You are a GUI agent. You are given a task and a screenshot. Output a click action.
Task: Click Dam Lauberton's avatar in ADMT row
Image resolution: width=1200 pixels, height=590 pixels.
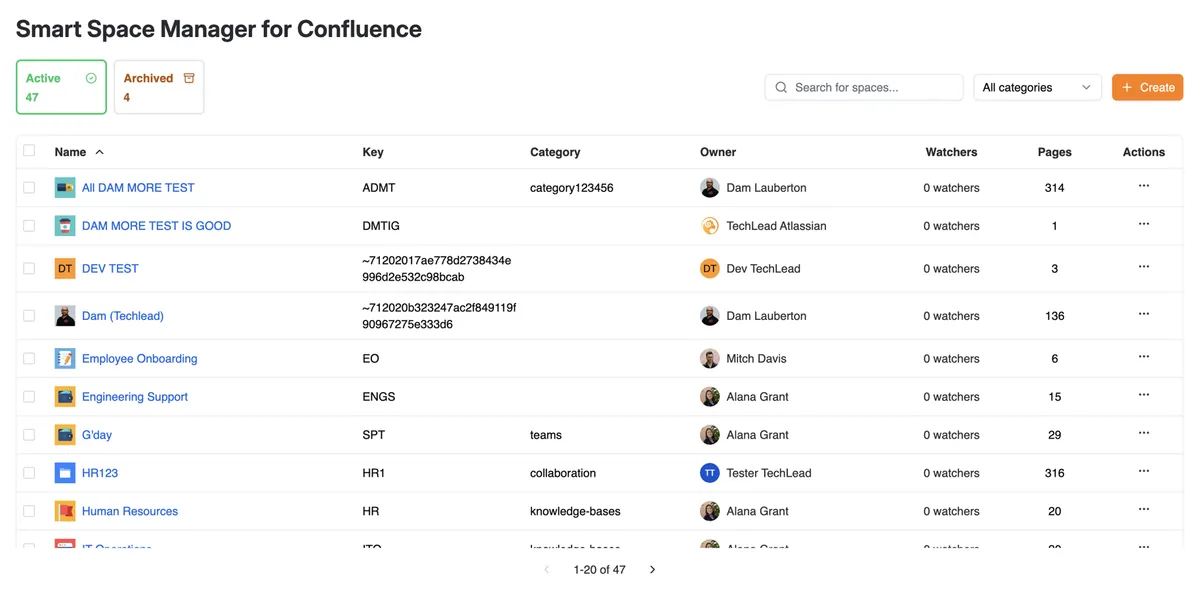(710, 187)
